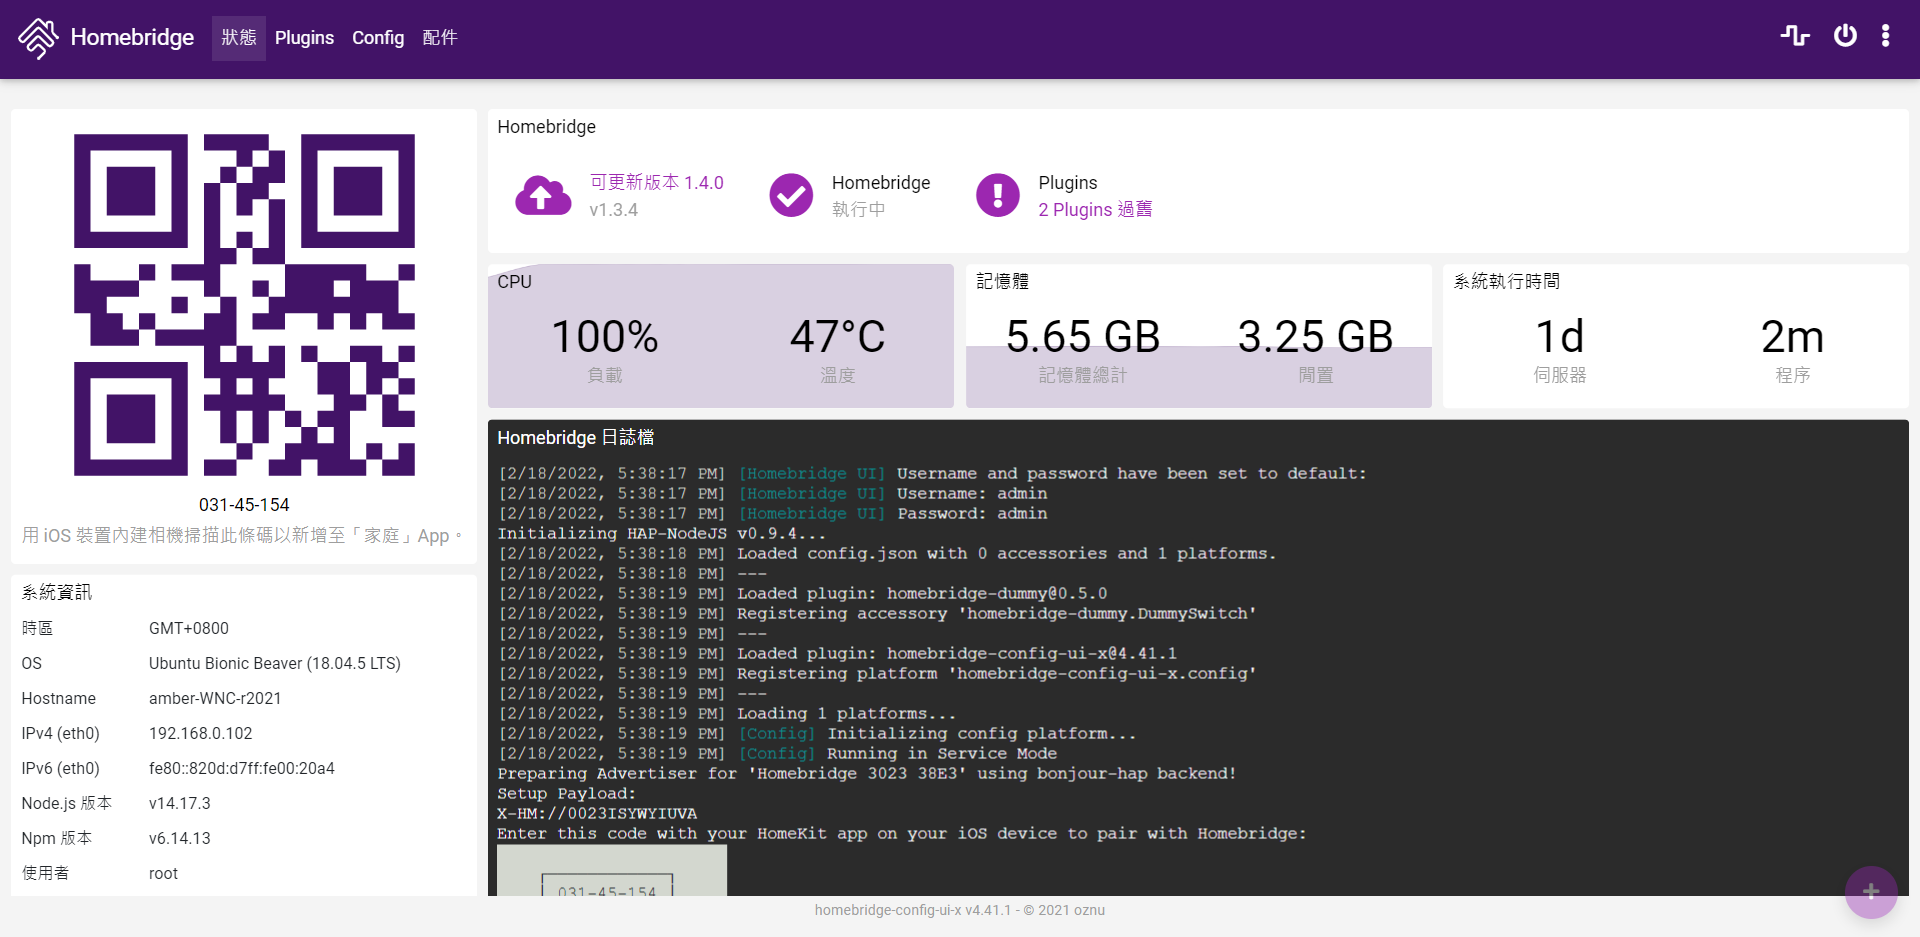Click the Homebridge 日誌檔 log header

tap(576, 438)
